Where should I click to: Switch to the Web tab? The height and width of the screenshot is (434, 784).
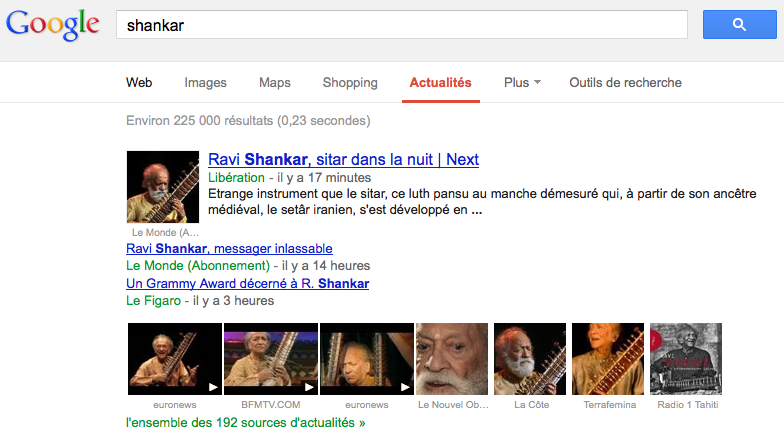[139, 82]
